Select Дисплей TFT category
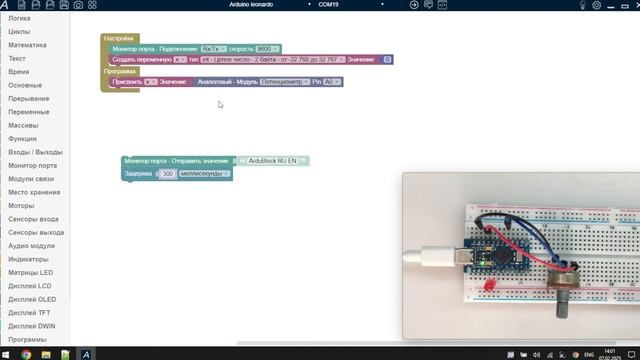640x360 pixels. point(29,313)
